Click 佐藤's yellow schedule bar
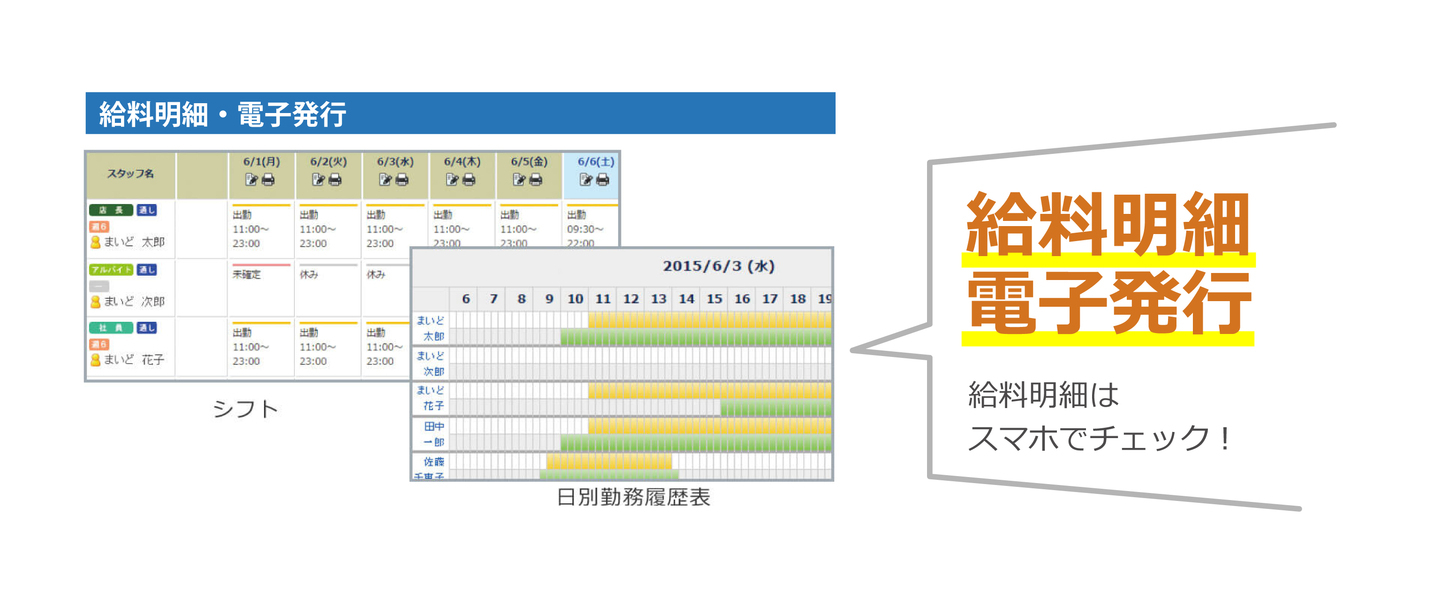This screenshot has width=1440, height=591. point(608,462)
